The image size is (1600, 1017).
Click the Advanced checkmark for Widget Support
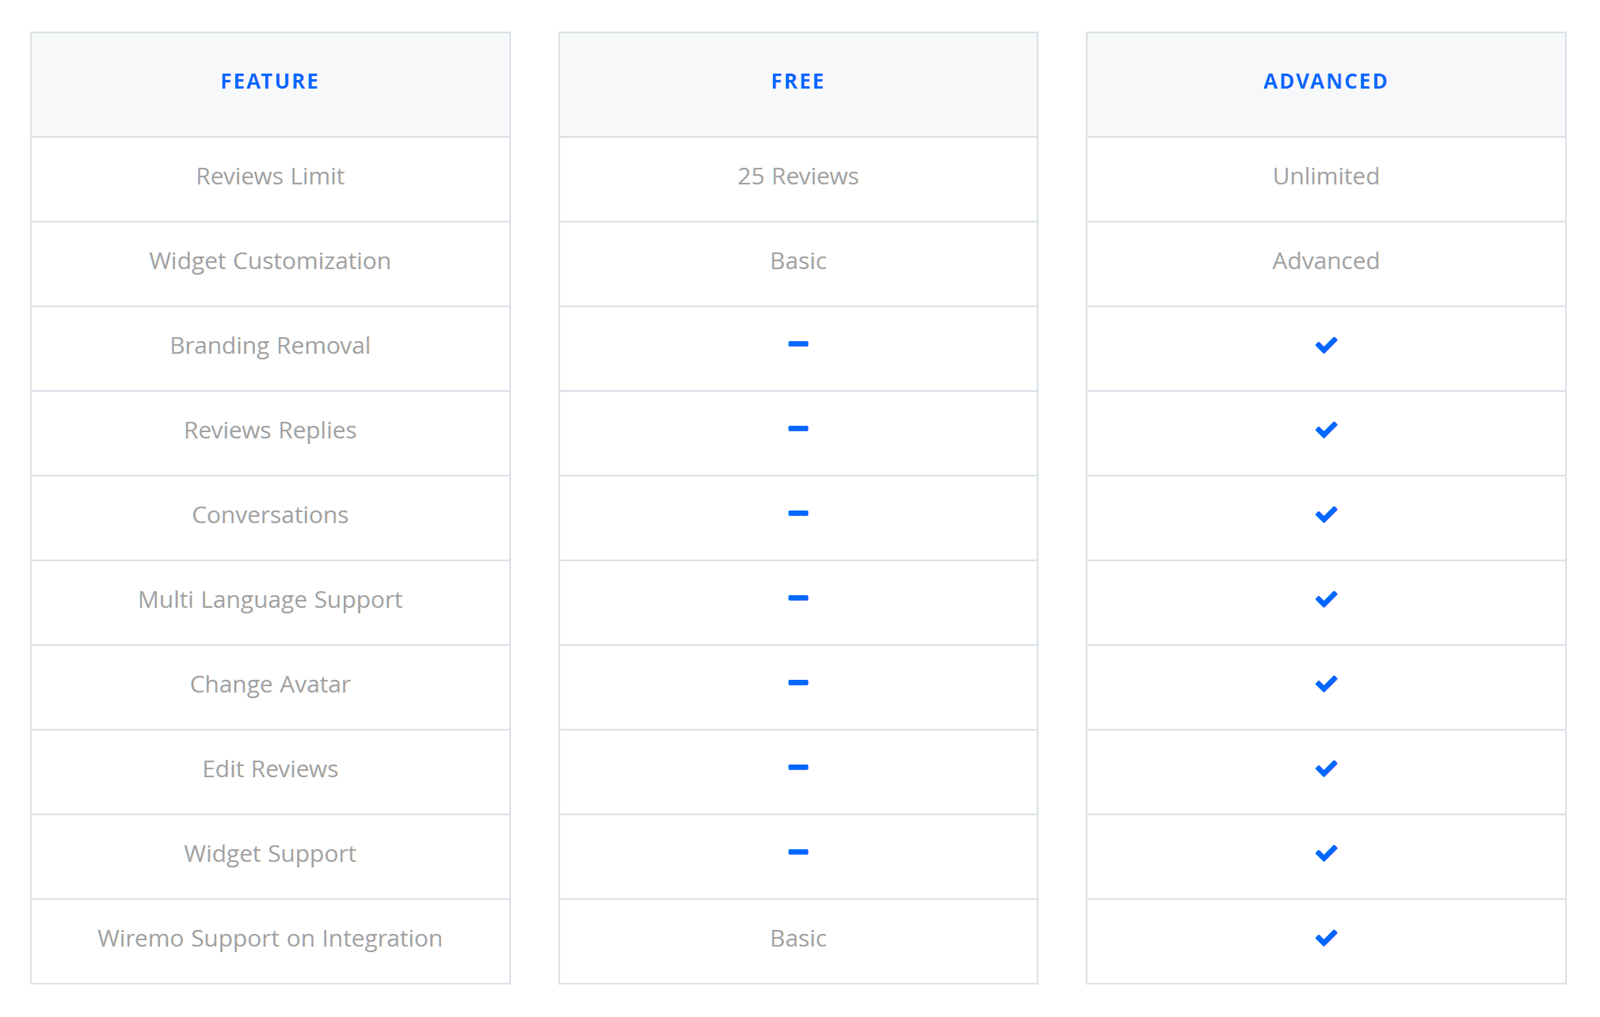pyautogui.click(x=1325, y=853)
